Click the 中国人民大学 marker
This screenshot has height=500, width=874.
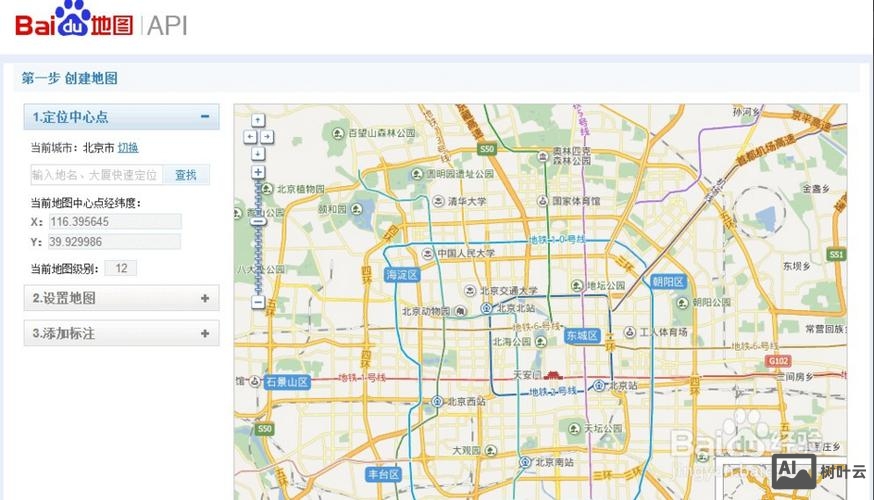(x=428, y=253)
